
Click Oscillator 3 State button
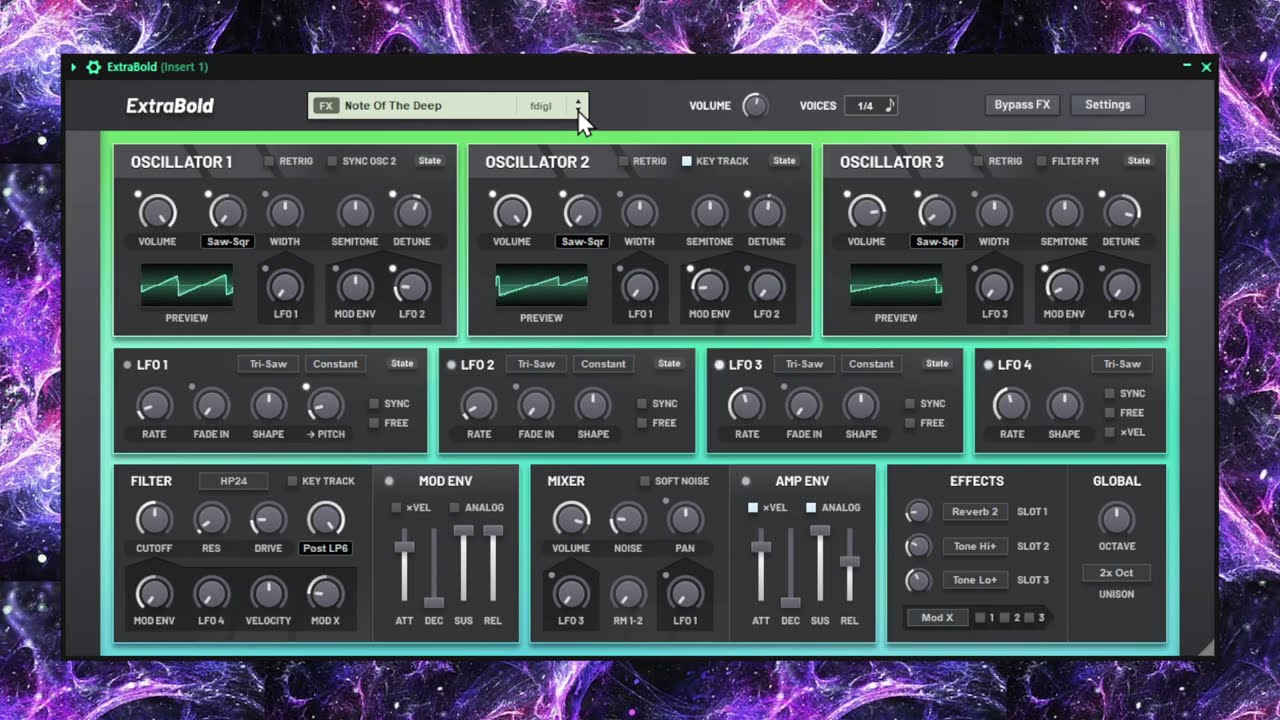coord(1139,161)
